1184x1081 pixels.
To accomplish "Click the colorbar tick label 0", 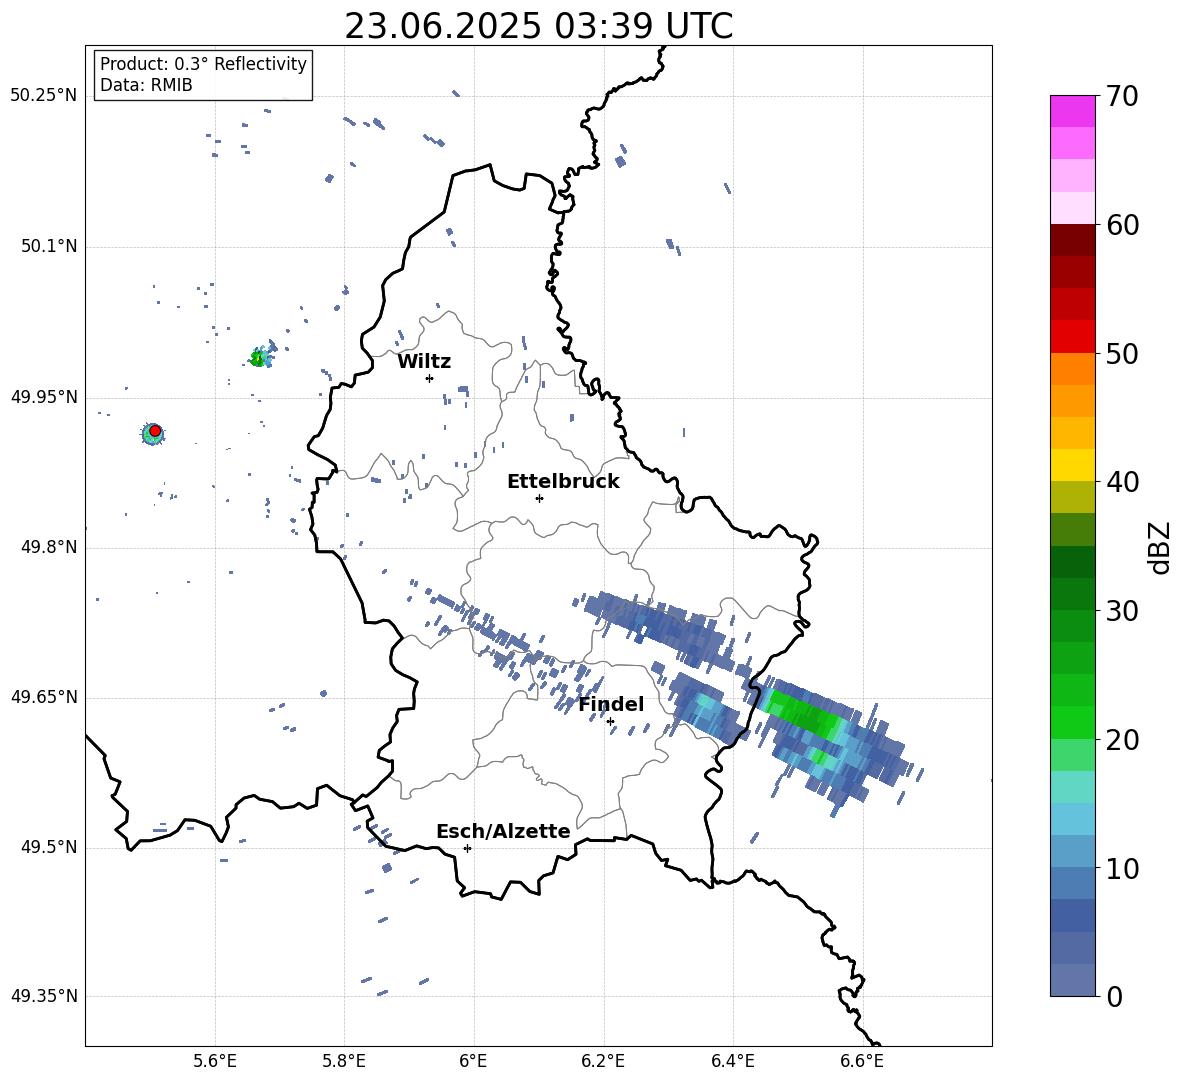I will pos(1114,996).
